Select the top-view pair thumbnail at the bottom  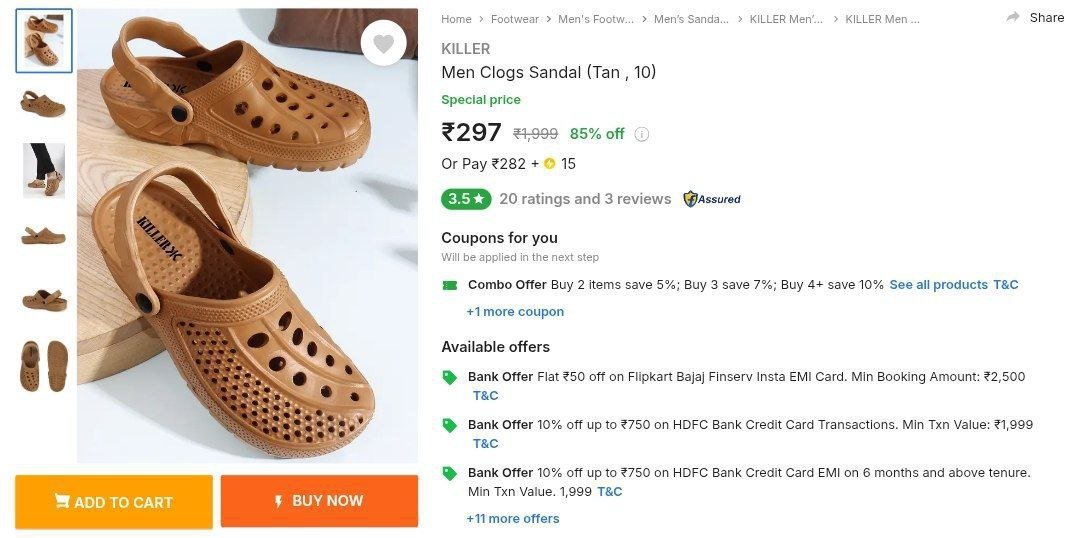44,365
